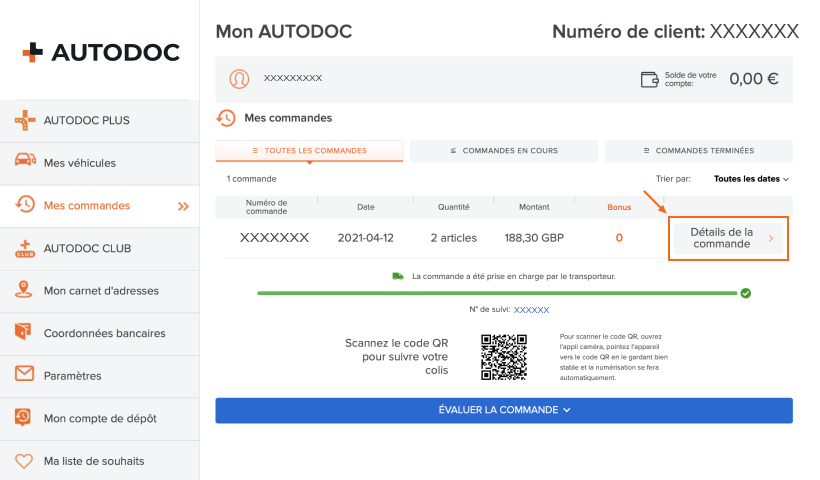This screenshot has height=480, width=820.
Task: Select the Toutes les commandes tab
Action: (309, 151)
